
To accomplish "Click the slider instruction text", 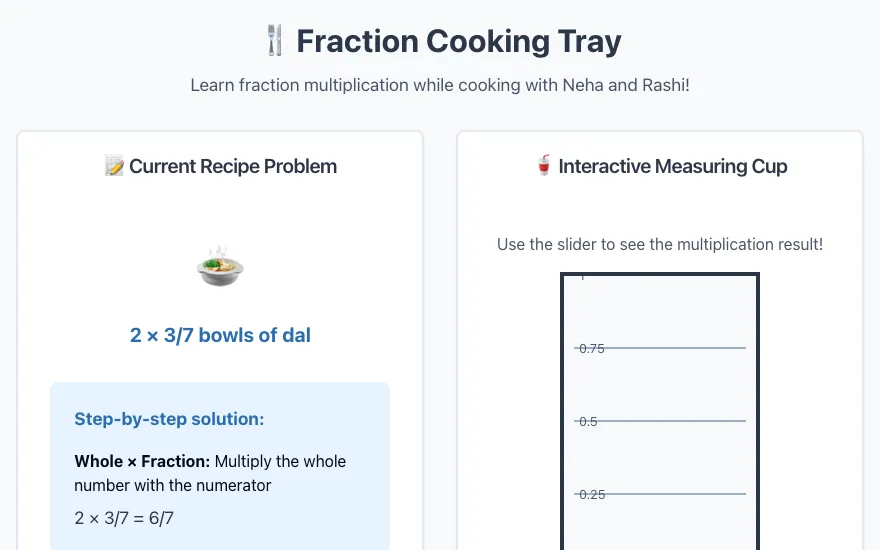I will point(660,245).
